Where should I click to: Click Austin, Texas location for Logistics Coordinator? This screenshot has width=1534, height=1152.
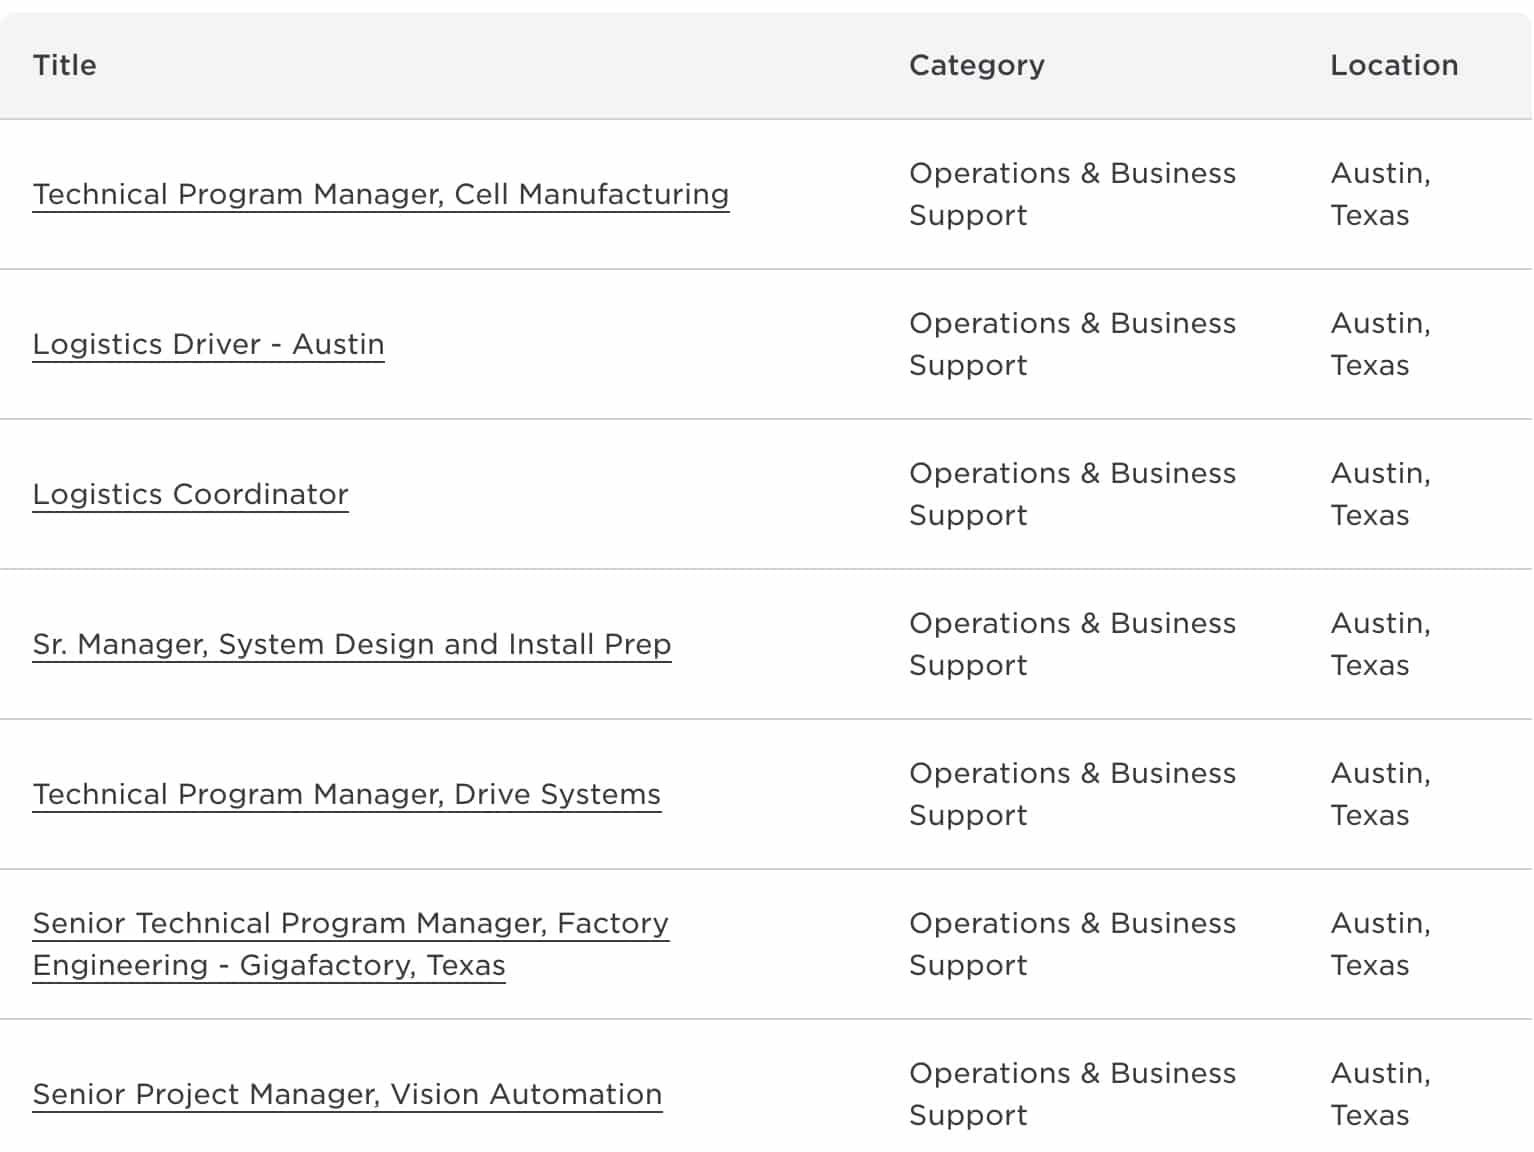tap(1380, 494)
